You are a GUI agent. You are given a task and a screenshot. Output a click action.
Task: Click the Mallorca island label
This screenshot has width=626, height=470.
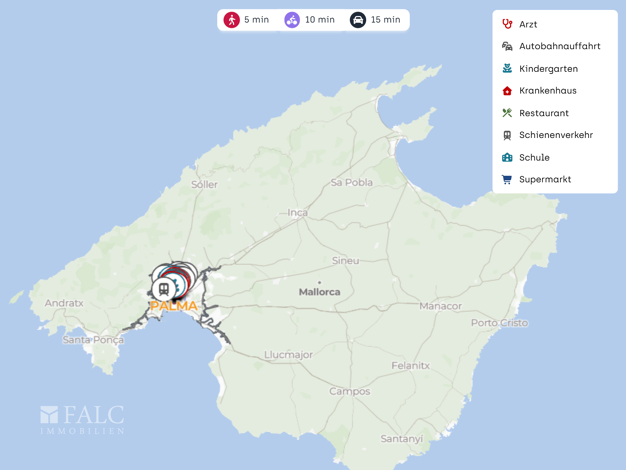click(x=319, y=292)
